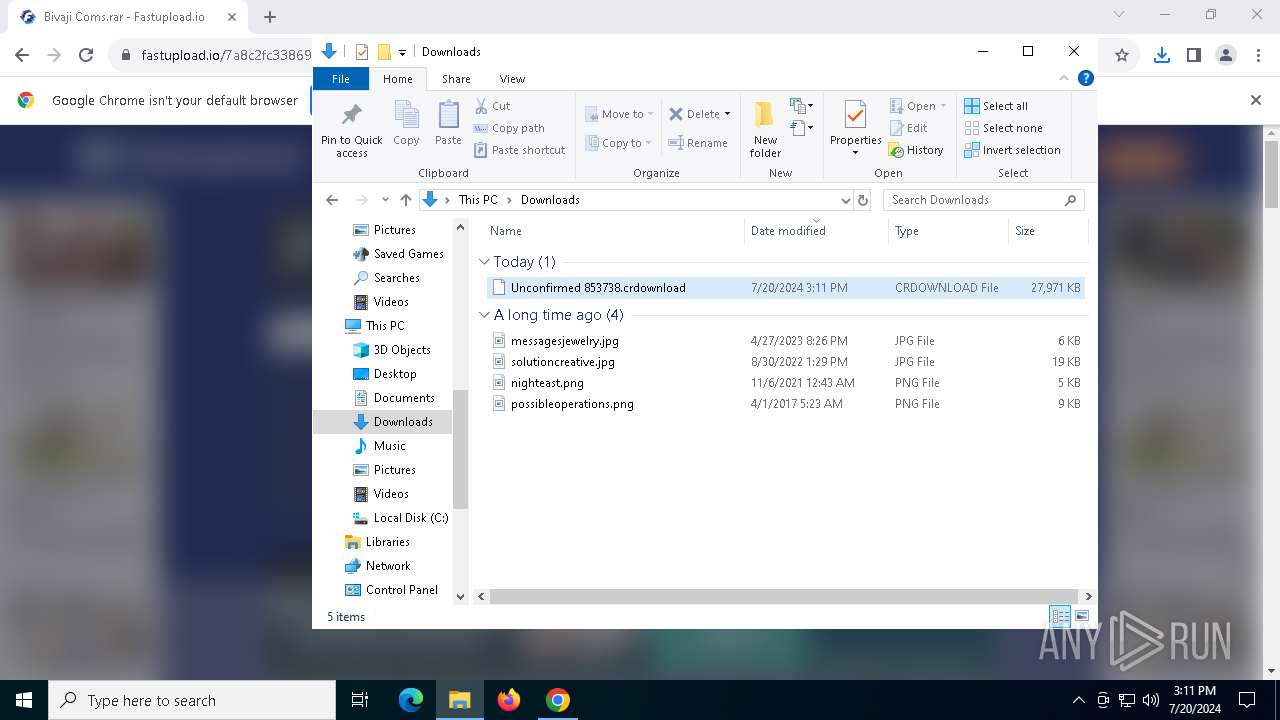Go up one folder level
This screenshot has height=720, width=1280.
click(x=405, y=200)
